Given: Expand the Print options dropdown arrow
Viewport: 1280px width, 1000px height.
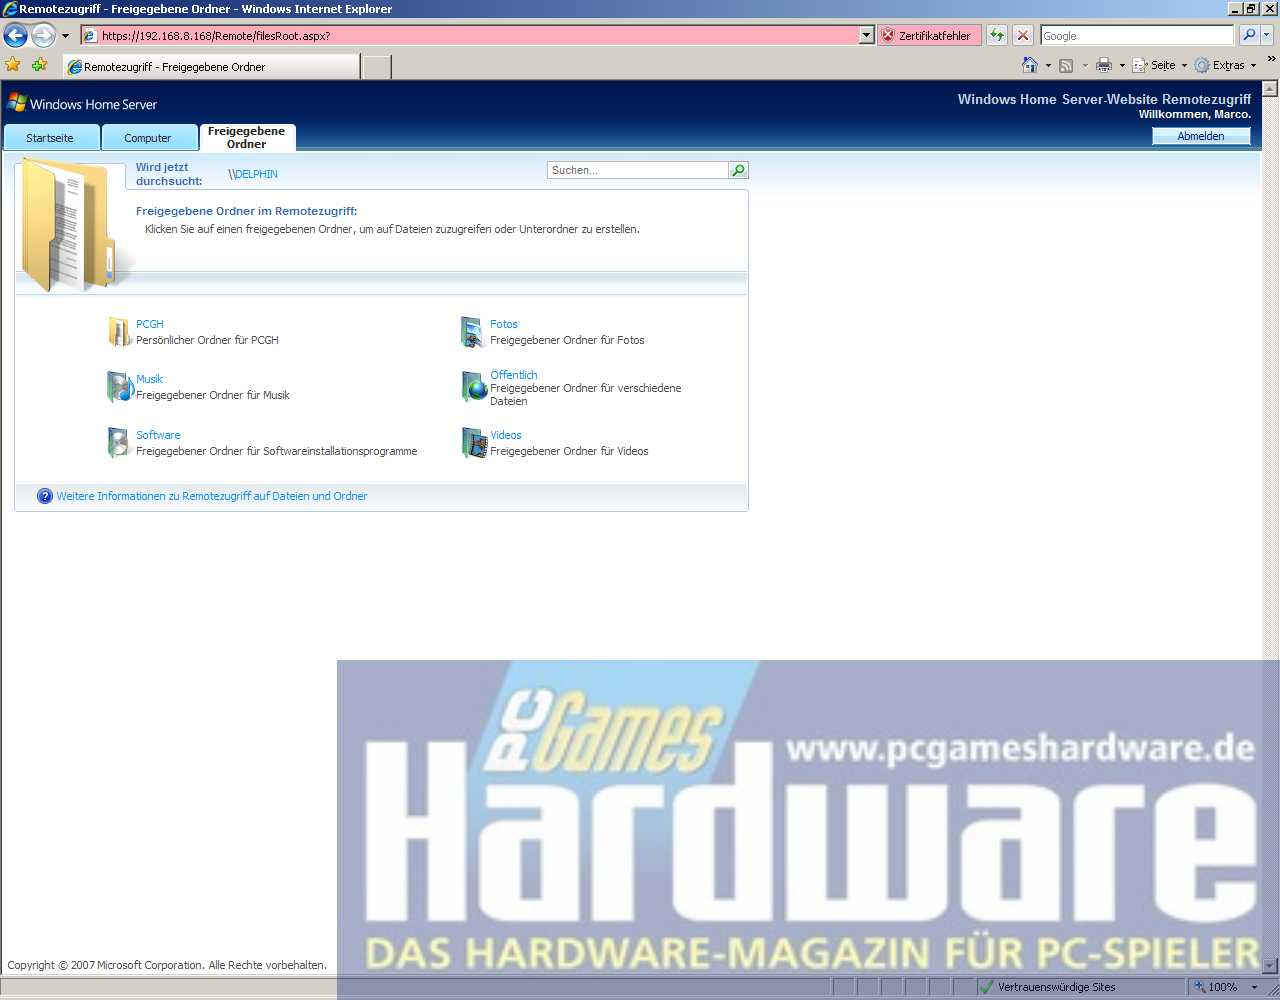Looking at the screenshot, I should (1122, 66).
